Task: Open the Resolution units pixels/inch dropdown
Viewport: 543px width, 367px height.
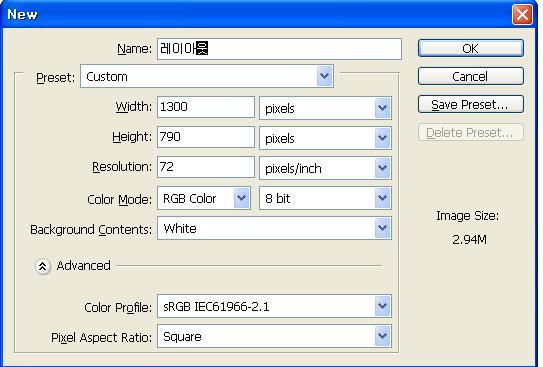Action: point(325,168)
